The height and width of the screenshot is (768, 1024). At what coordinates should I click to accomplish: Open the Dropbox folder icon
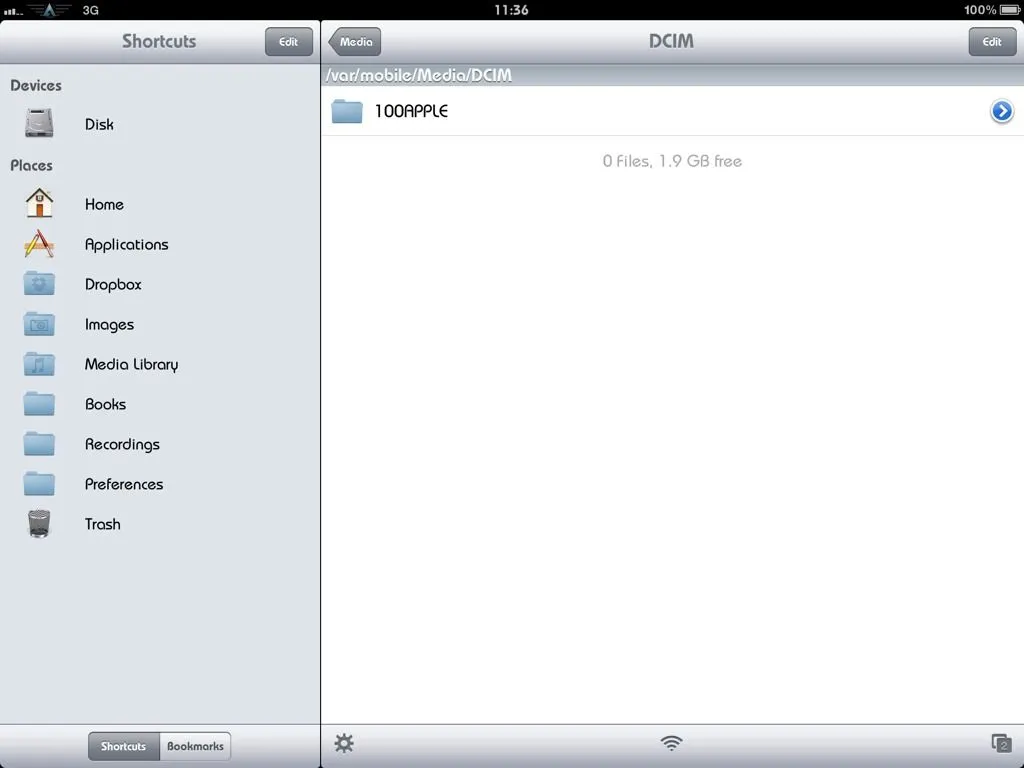(x=39, y=284)
